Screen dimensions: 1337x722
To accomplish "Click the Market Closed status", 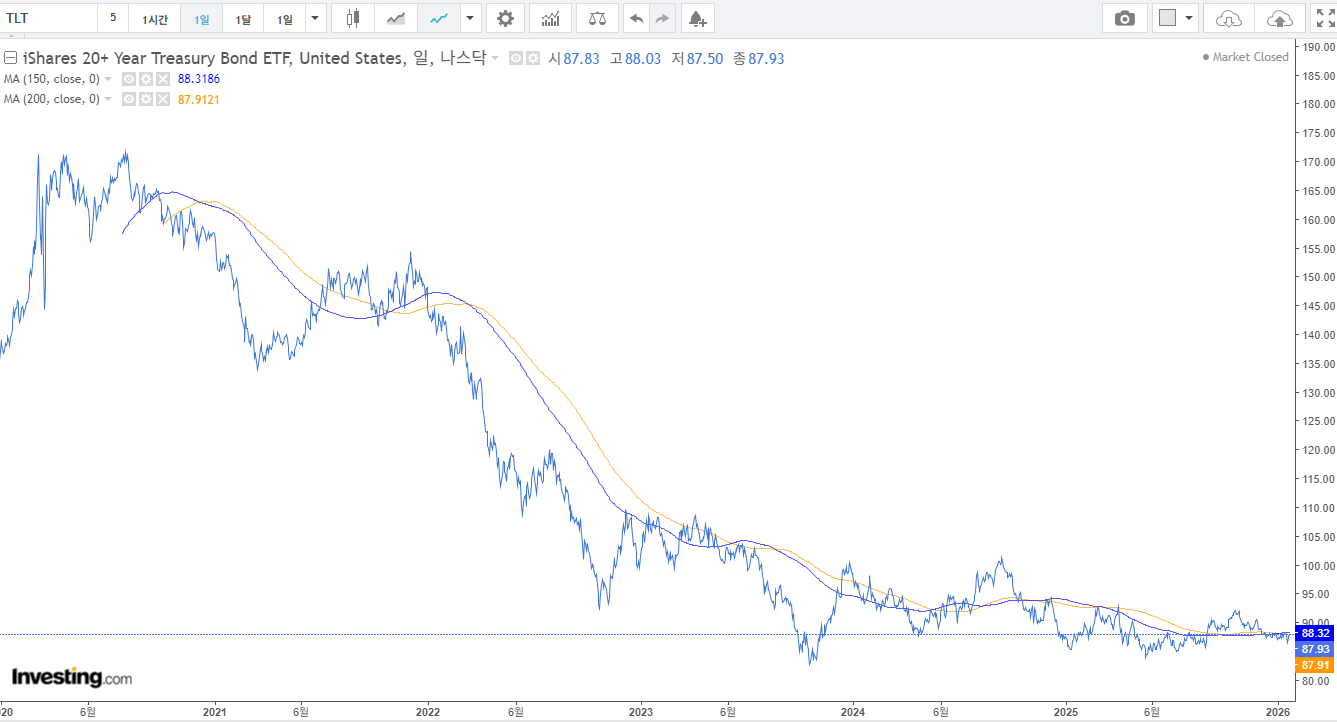I will point(1246,57).
